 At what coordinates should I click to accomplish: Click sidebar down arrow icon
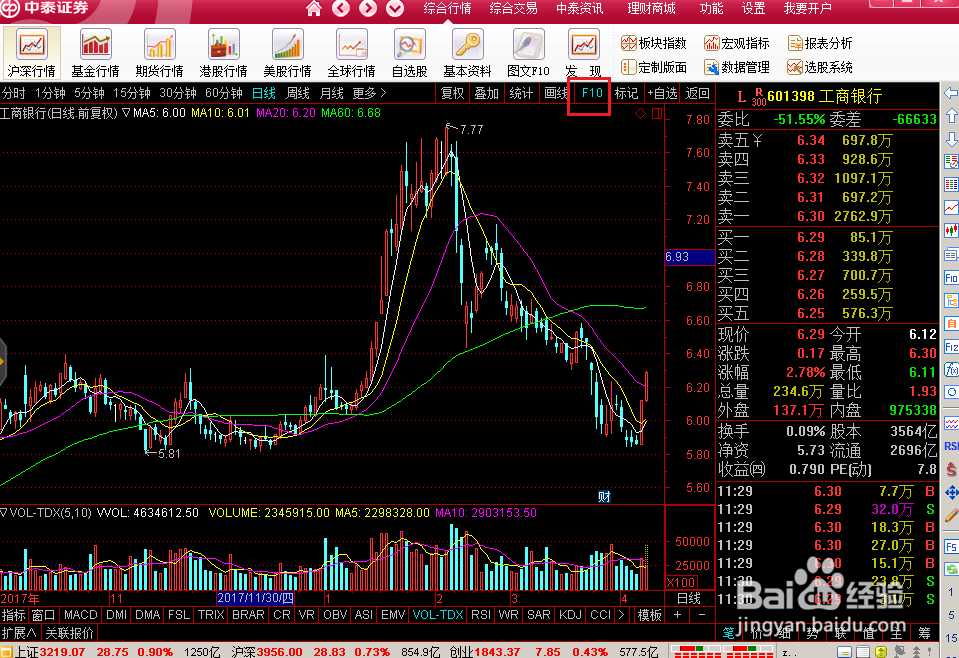[x=951, y=139]
